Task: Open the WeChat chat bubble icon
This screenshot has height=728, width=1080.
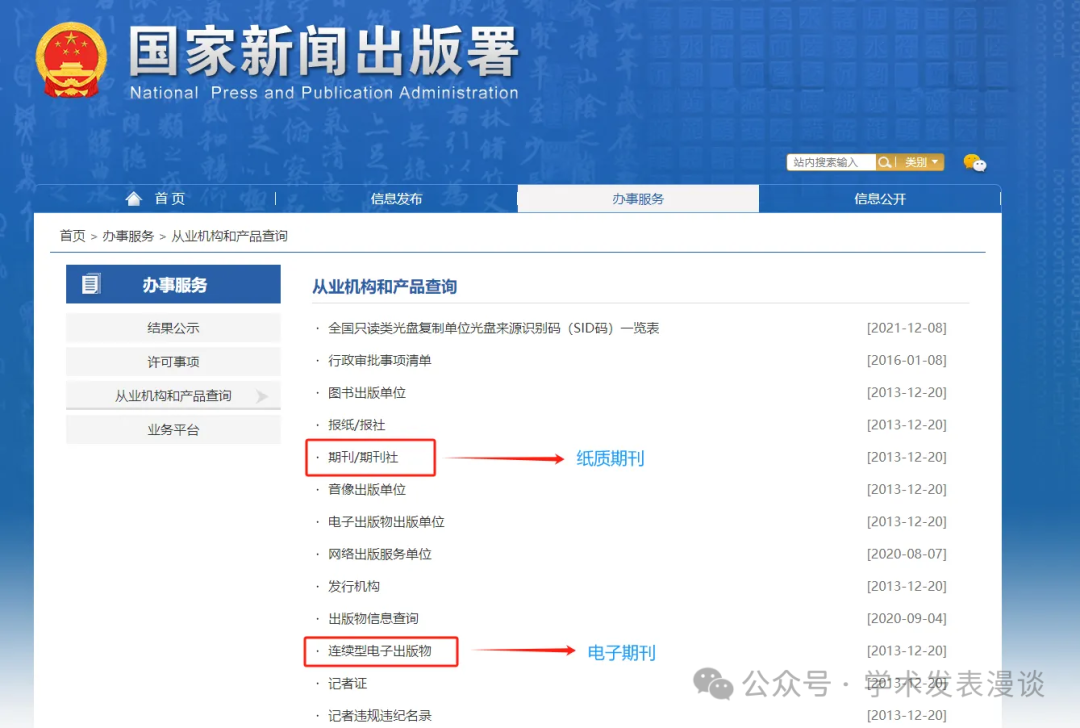Action: (974, 163)
